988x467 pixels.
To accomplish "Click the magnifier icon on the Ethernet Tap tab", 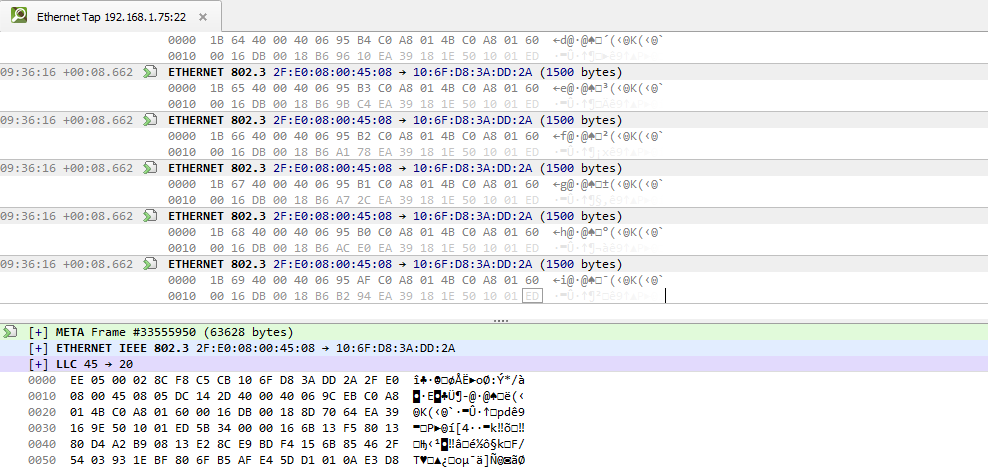I will point(19,16).
